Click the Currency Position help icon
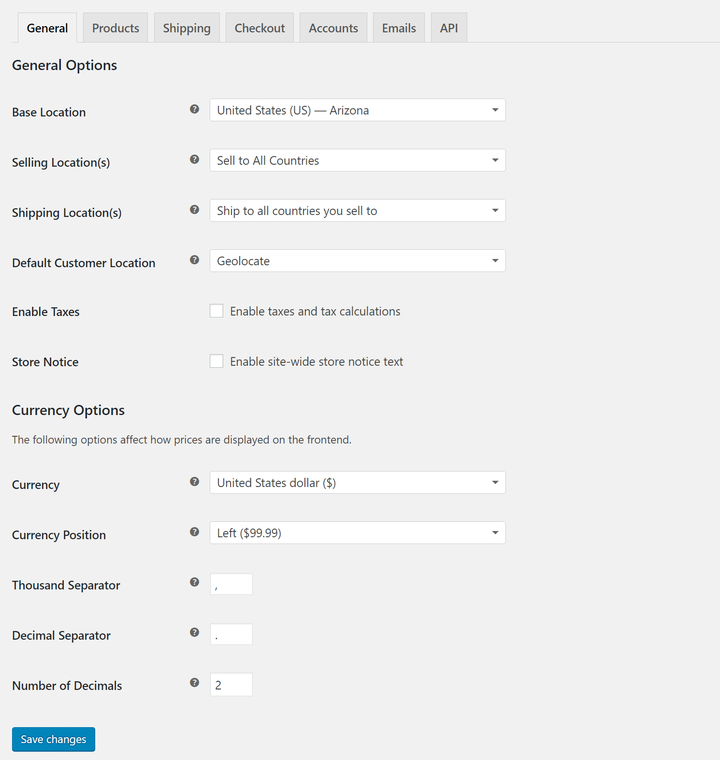The image size is (720, 760). pos(195,532)
